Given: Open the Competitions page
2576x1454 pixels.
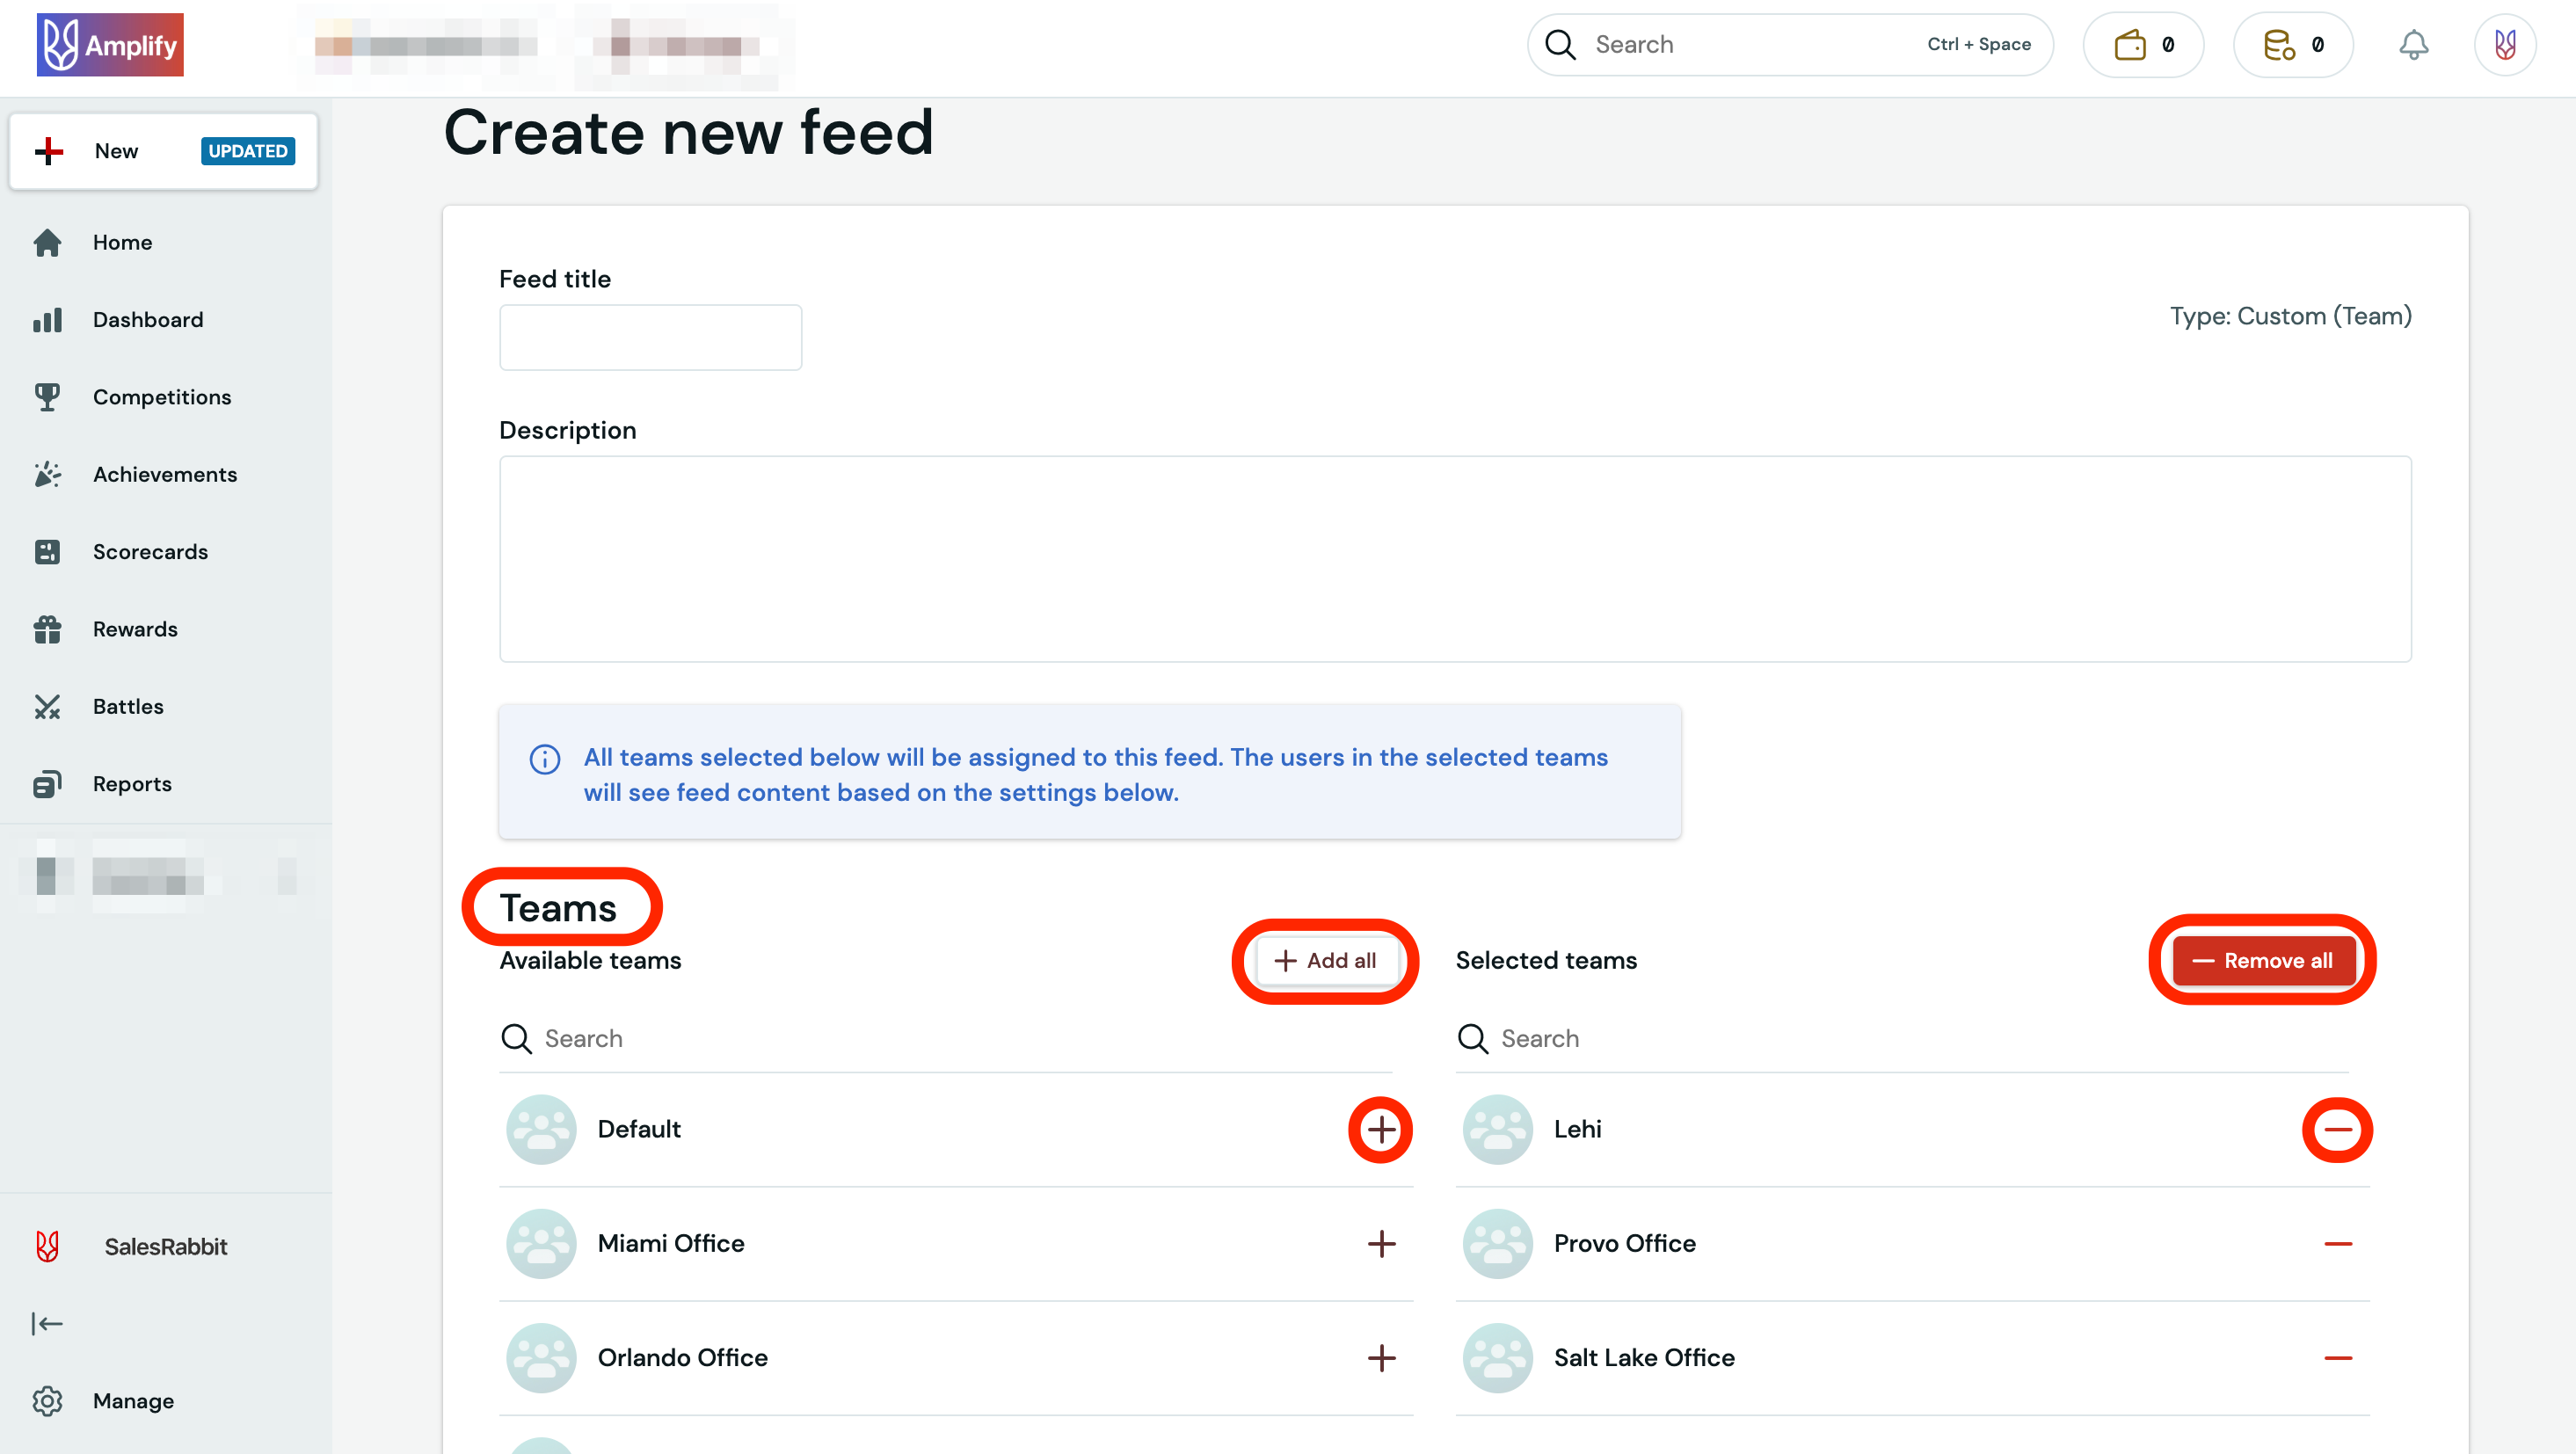Looking at the screenshot, I should click(161, 397).
